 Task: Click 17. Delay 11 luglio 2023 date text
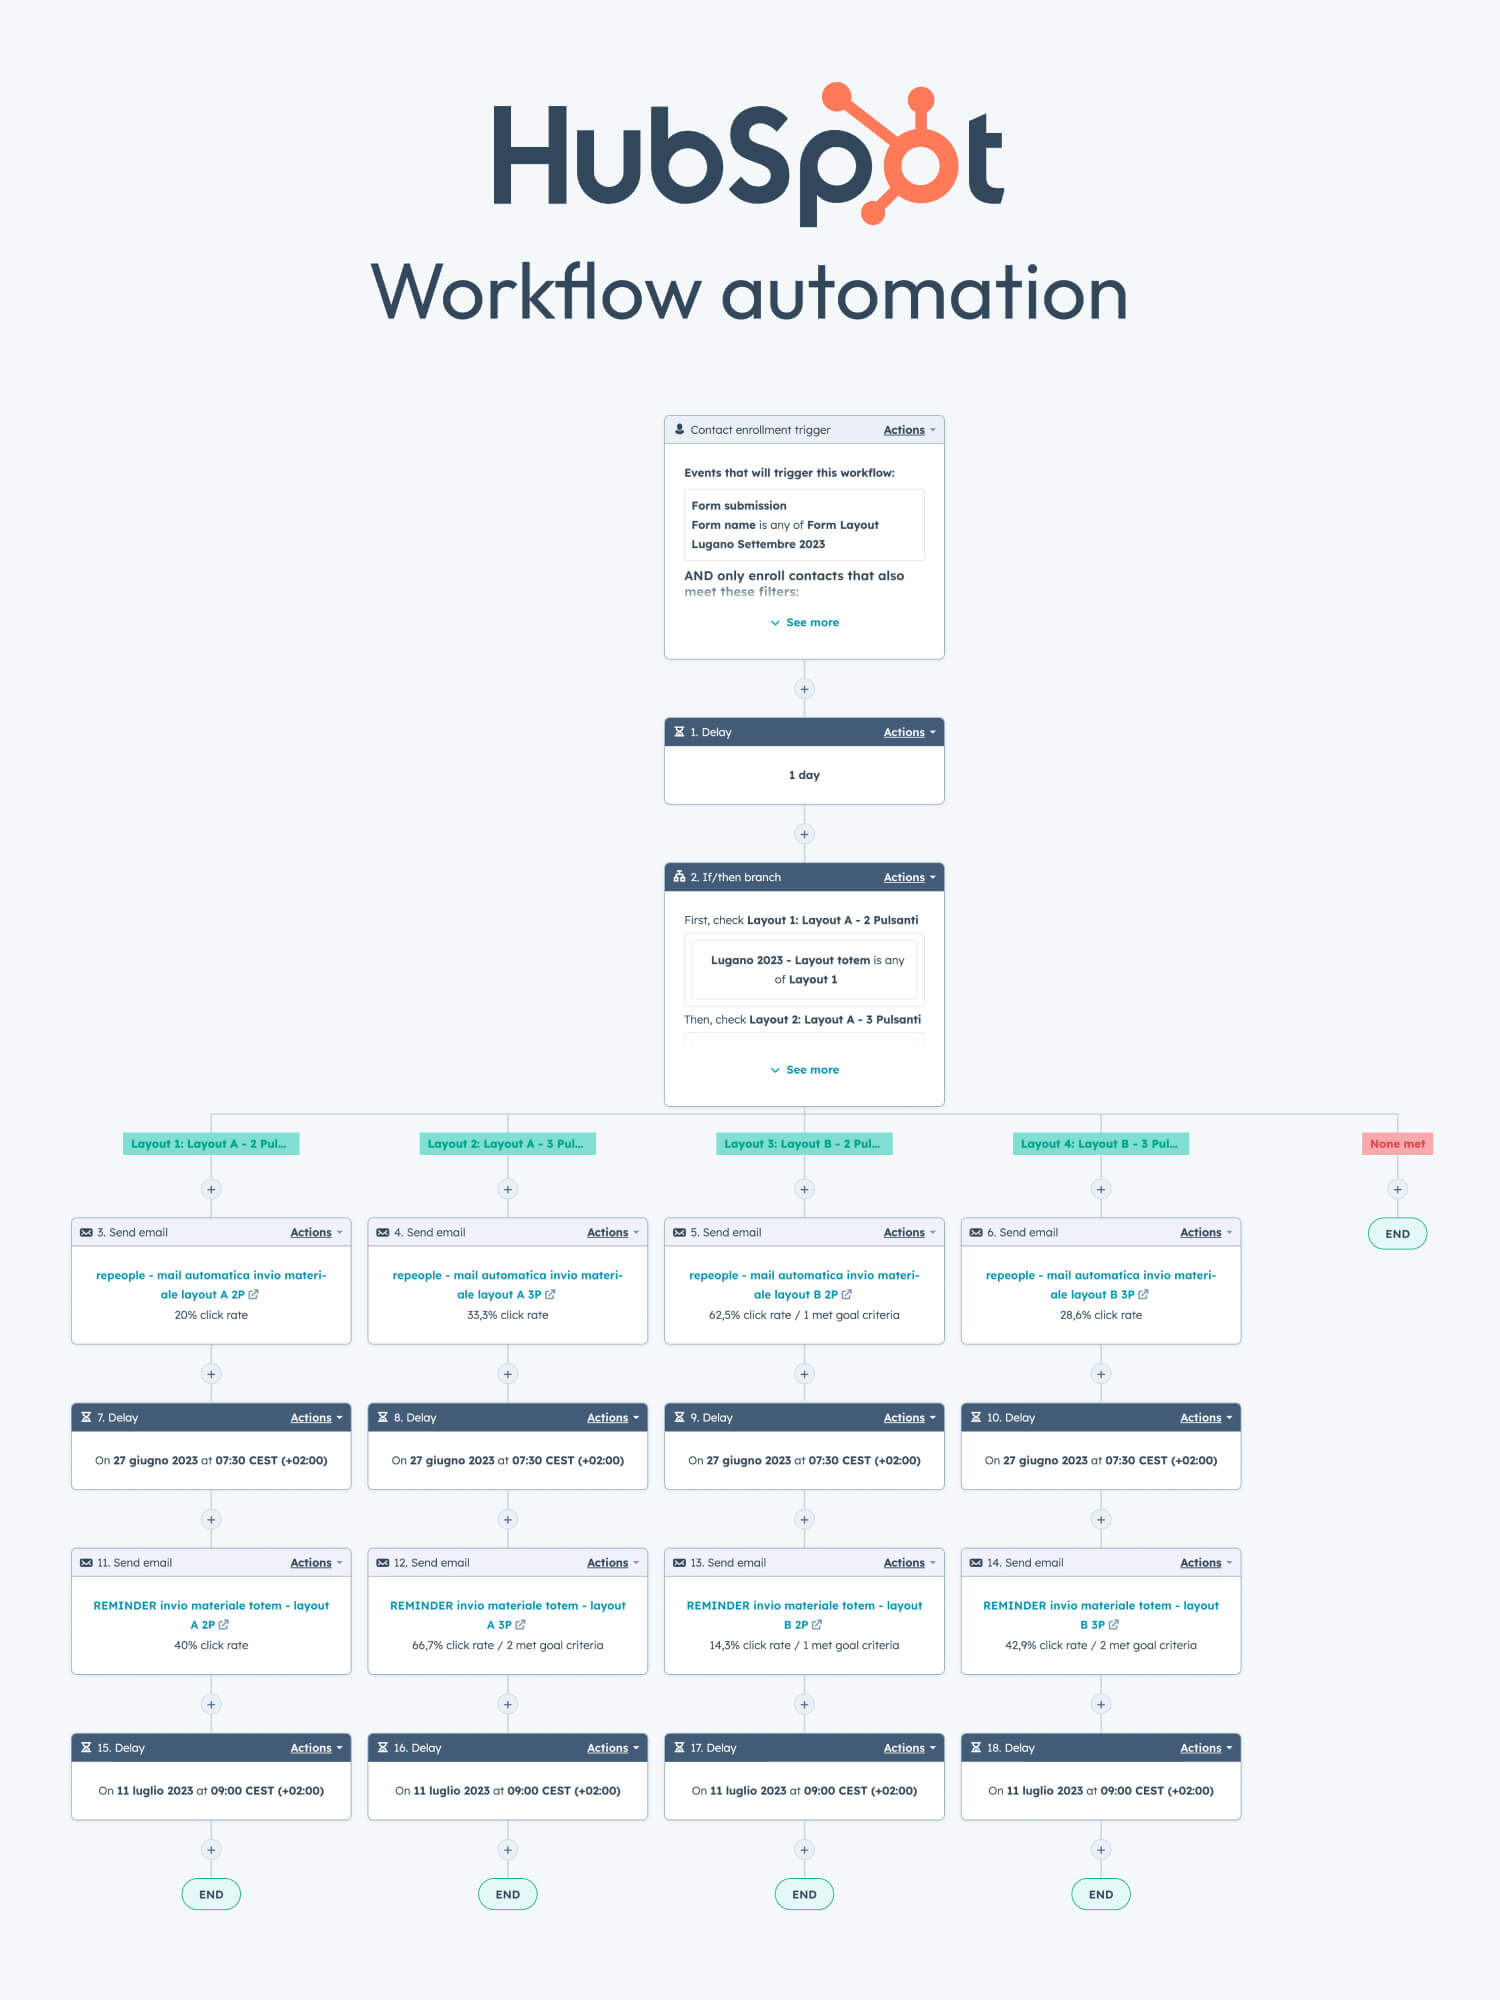804,1791
